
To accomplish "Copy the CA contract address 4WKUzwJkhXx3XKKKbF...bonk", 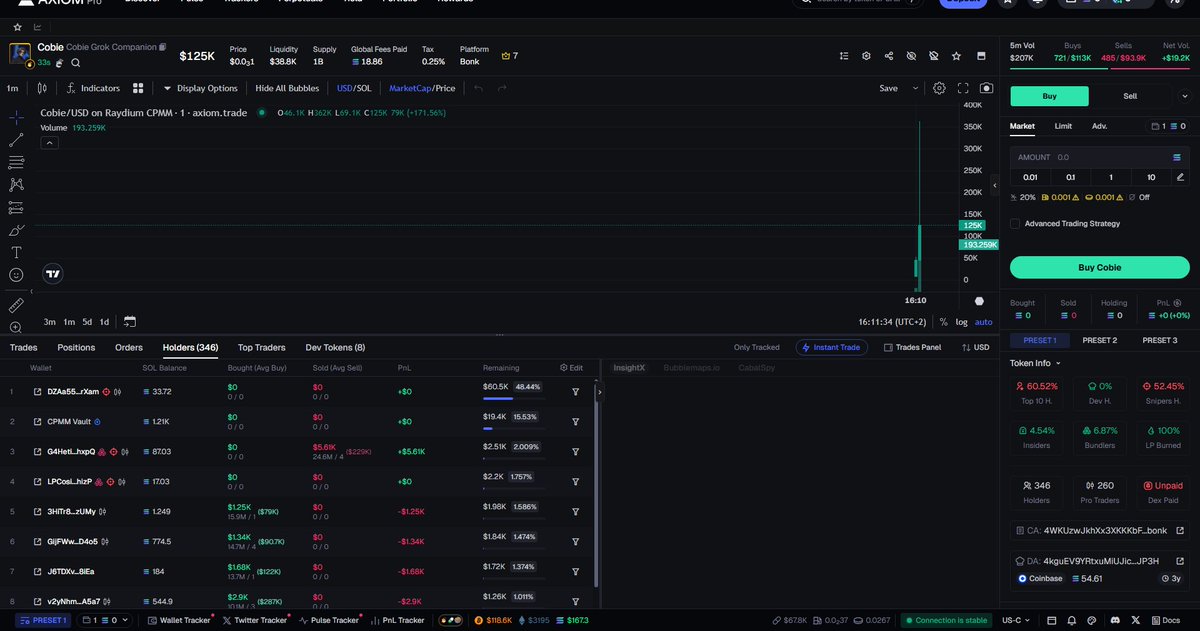I will (1097, 531).
